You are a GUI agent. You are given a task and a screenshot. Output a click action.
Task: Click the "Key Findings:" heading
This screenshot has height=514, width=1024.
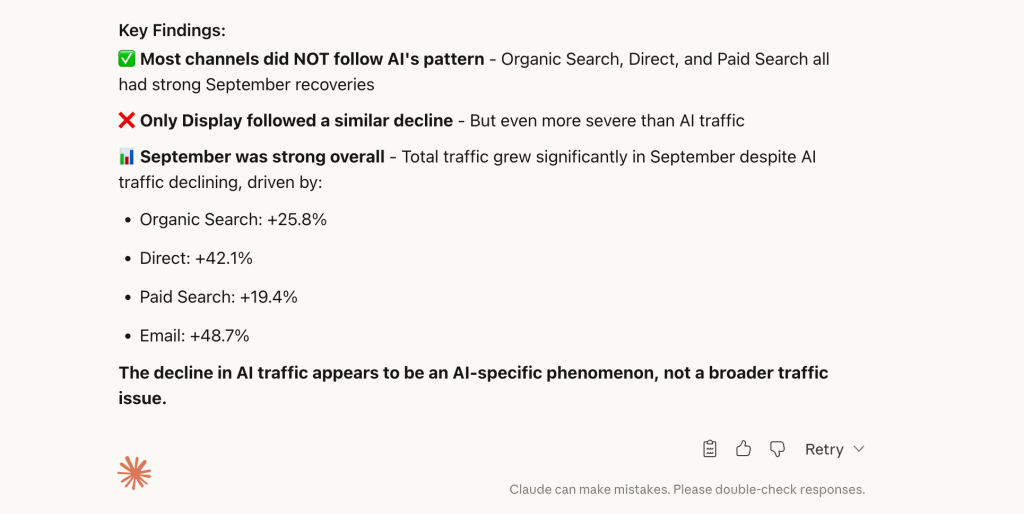pos(172,30)
